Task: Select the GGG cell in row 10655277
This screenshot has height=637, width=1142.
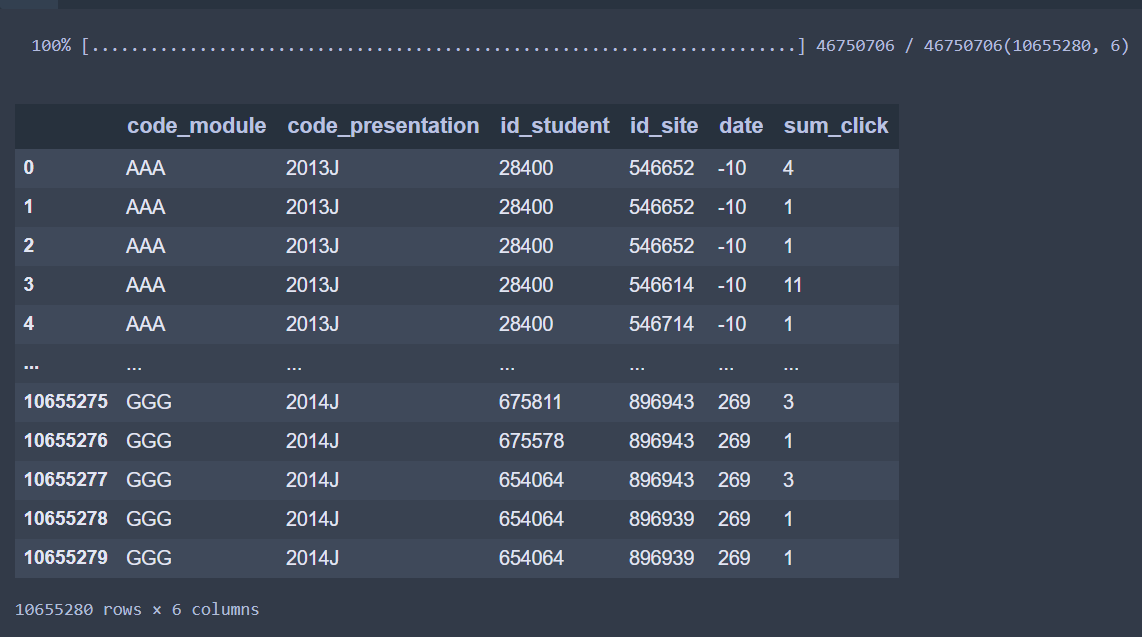Action: pos(149,480)
